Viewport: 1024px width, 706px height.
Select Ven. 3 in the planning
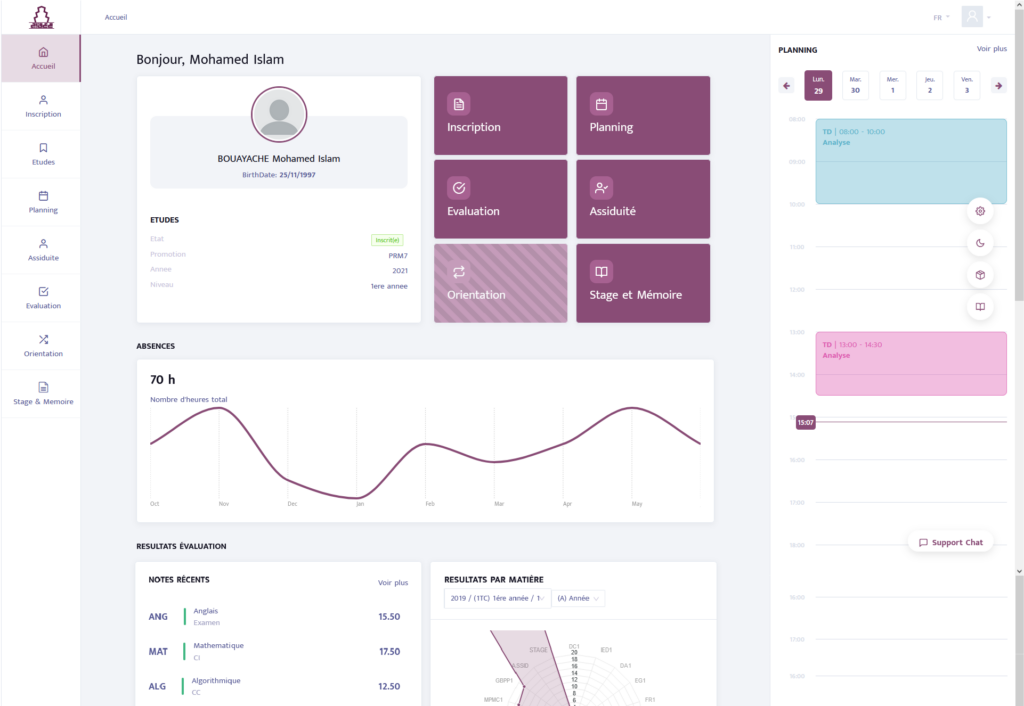(967, 86)
